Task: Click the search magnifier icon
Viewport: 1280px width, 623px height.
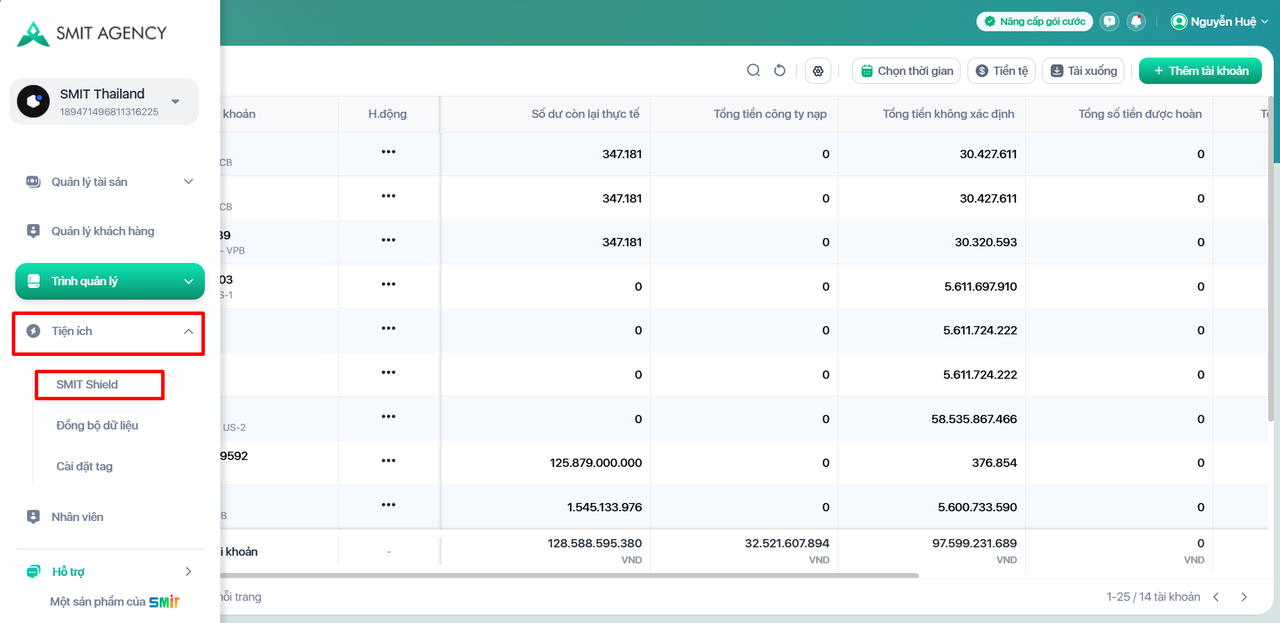Action: click(x=754, y=70)
